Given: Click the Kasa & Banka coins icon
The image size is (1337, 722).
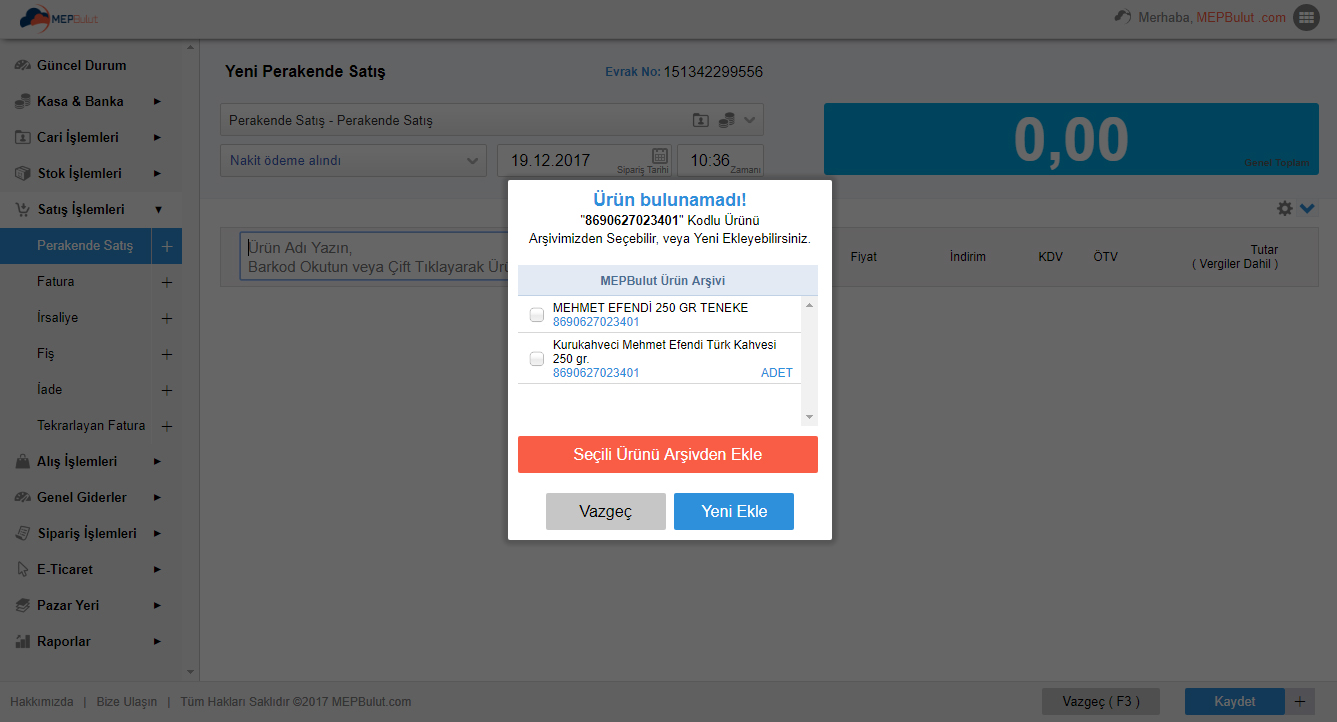Looking at the screenshot, I should click(22, 101).
